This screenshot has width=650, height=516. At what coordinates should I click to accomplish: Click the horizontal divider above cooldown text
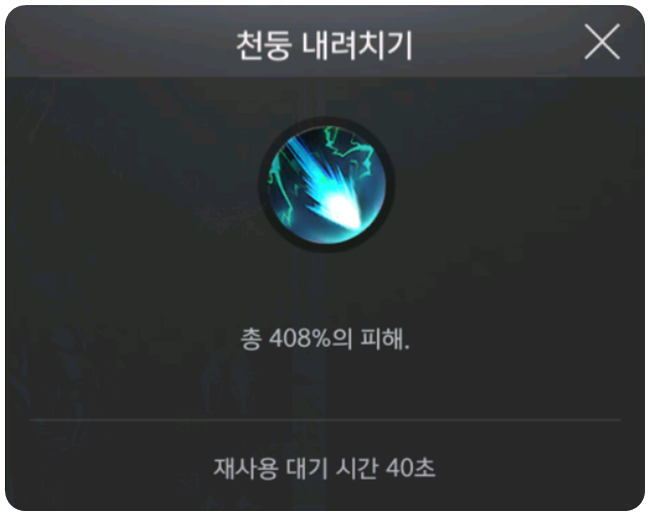[325, 420]
